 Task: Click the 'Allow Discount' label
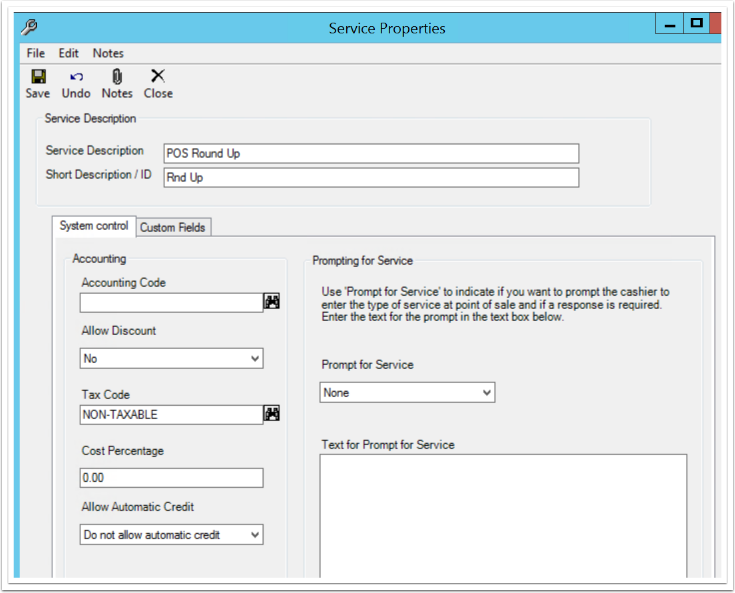119,330
